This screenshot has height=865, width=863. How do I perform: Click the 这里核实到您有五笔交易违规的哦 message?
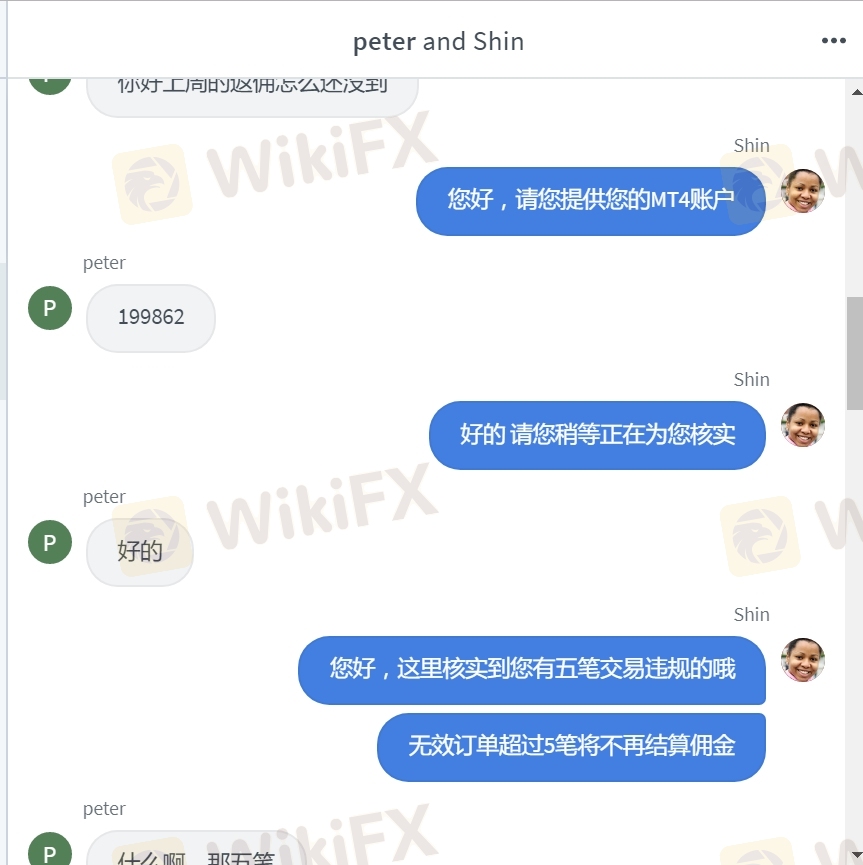coord(532,670)
